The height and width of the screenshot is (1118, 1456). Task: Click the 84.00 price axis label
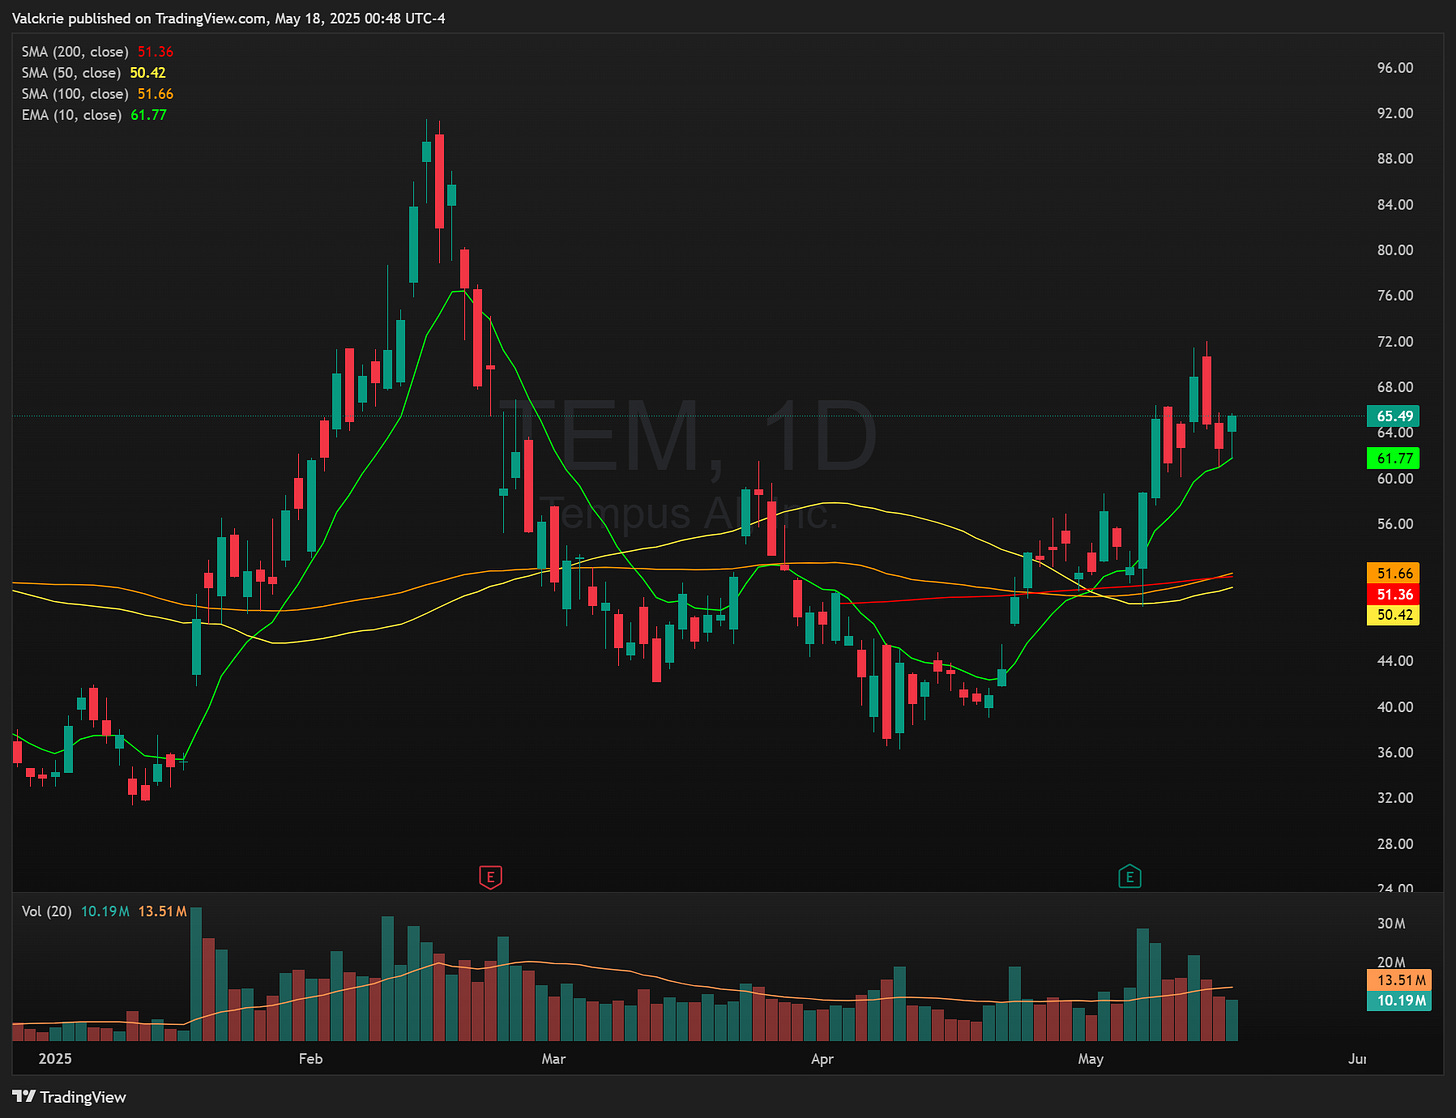[1395, 205]
